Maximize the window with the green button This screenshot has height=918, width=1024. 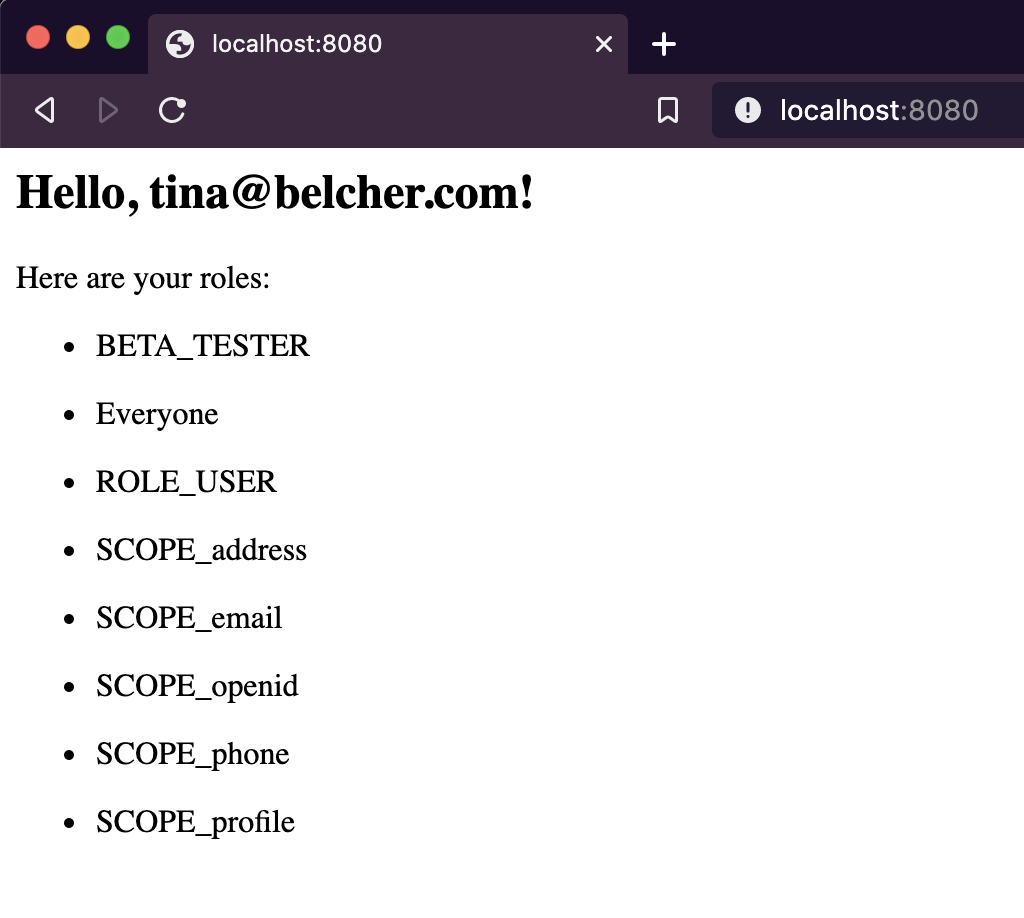[x=118, y=38]
